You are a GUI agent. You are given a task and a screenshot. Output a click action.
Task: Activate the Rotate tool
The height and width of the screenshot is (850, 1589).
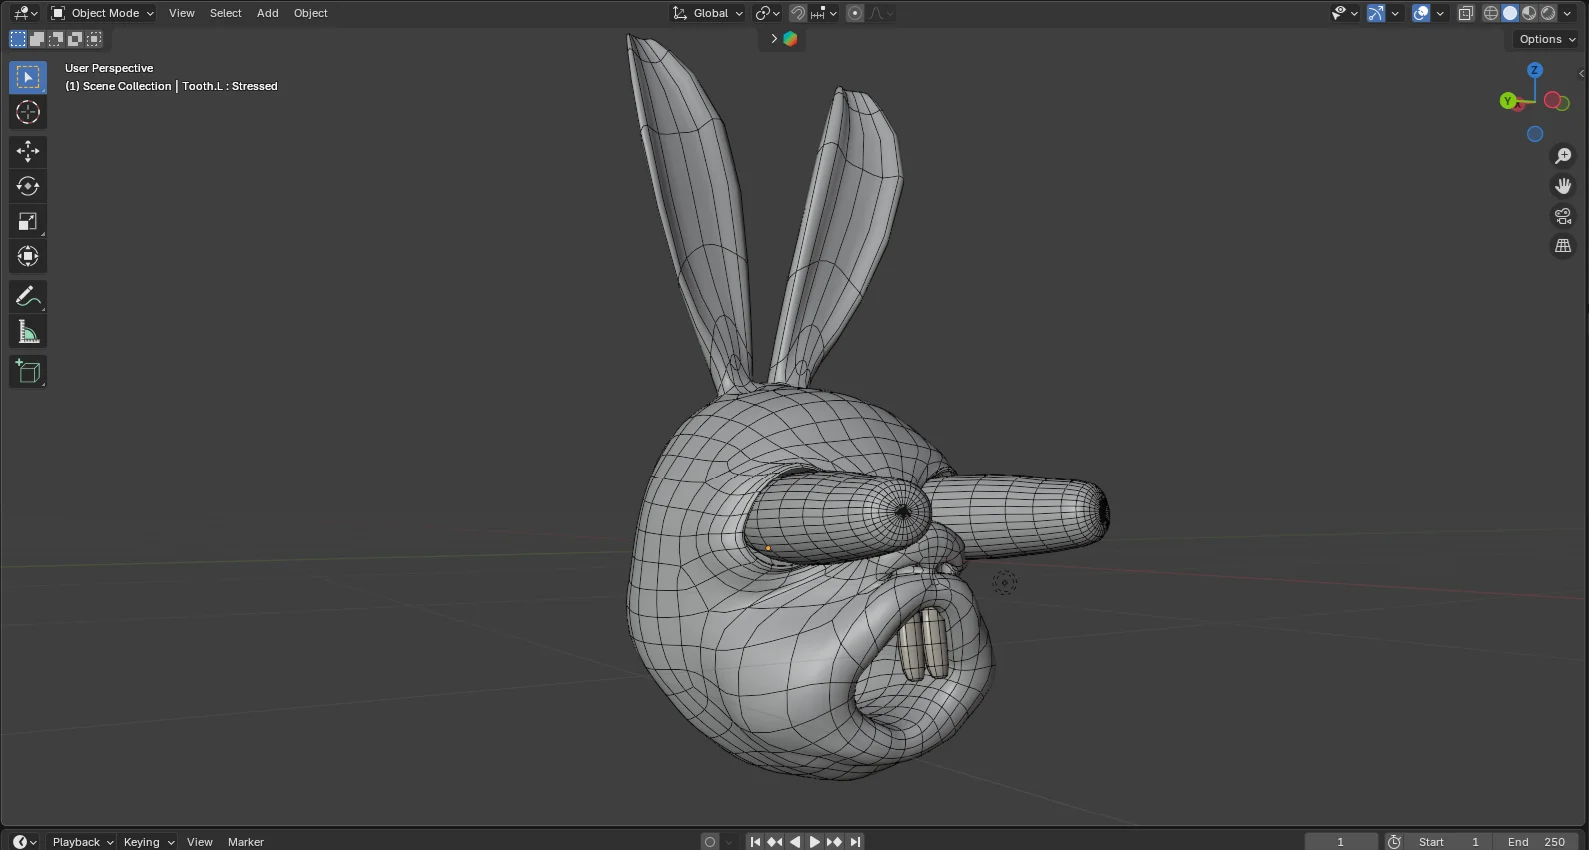28,186
